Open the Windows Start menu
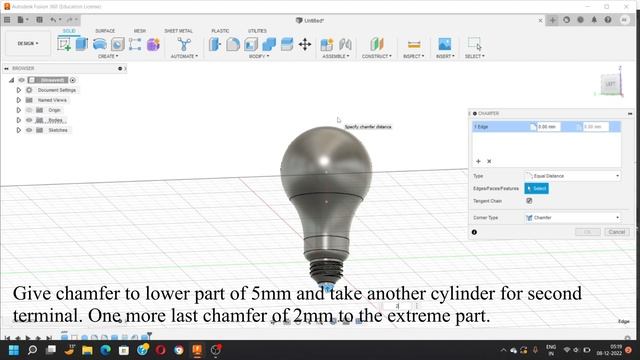Screen dimensions: 640x360 pos(13,350)
